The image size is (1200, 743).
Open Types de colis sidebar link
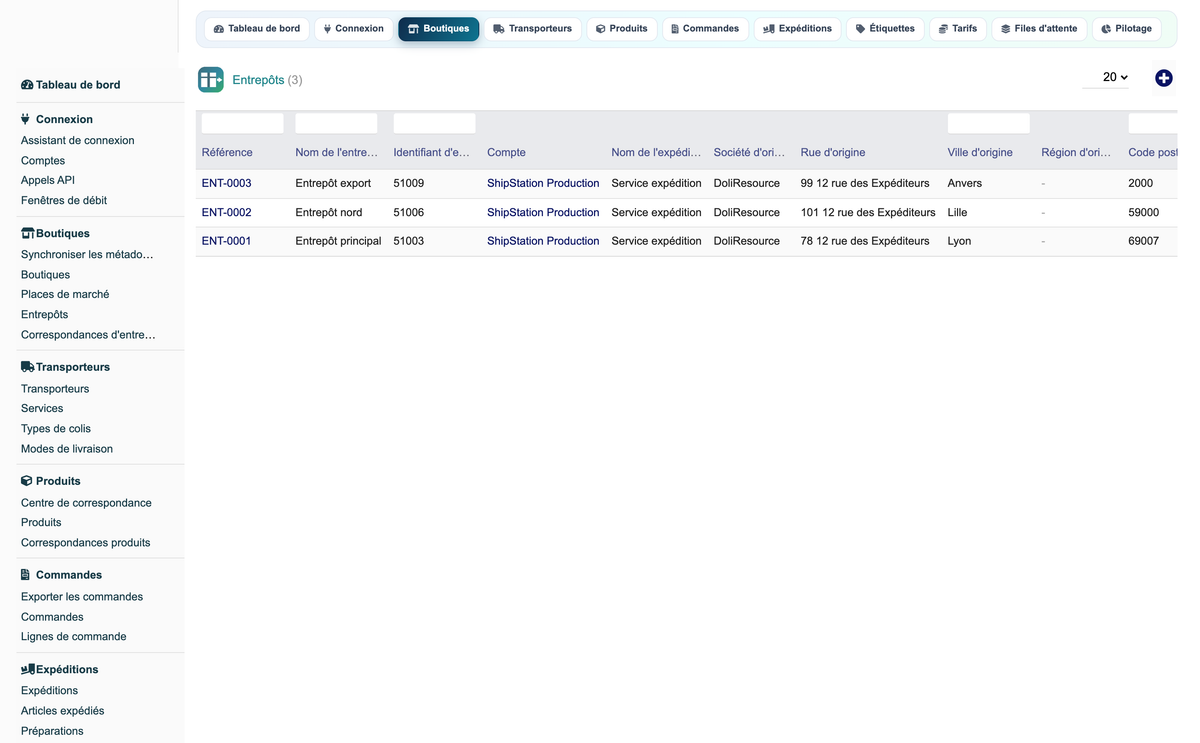click(56, 429)
